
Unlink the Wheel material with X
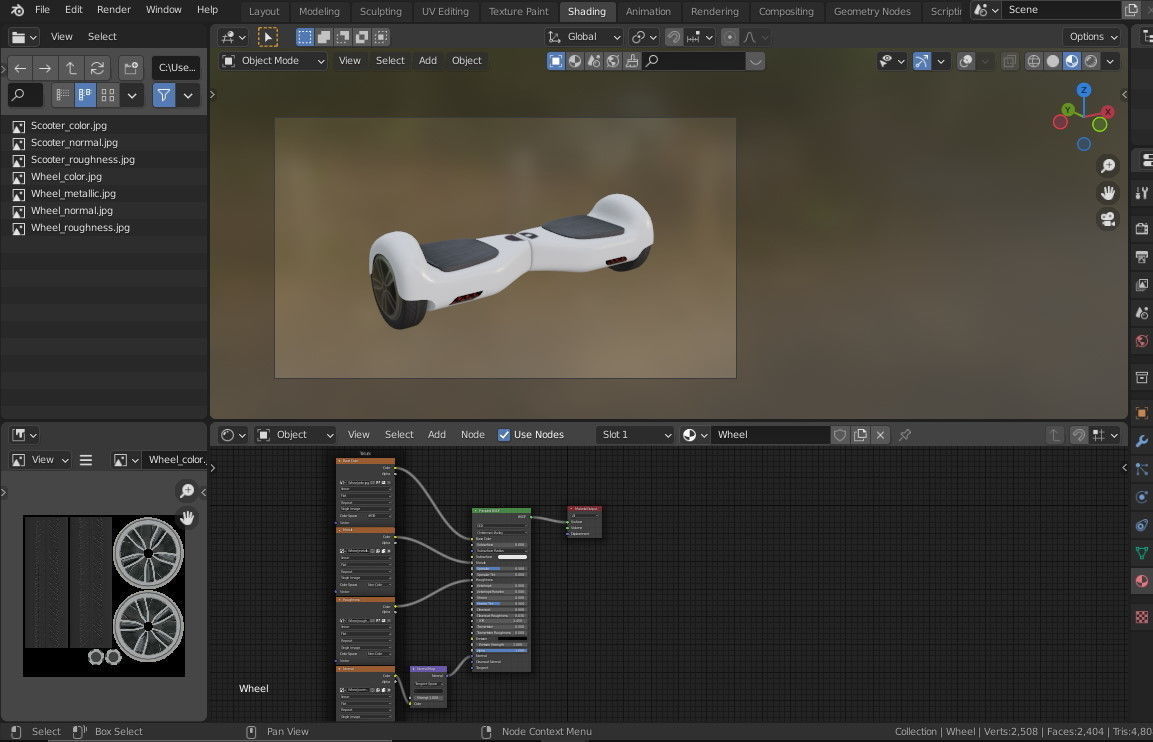880,435
